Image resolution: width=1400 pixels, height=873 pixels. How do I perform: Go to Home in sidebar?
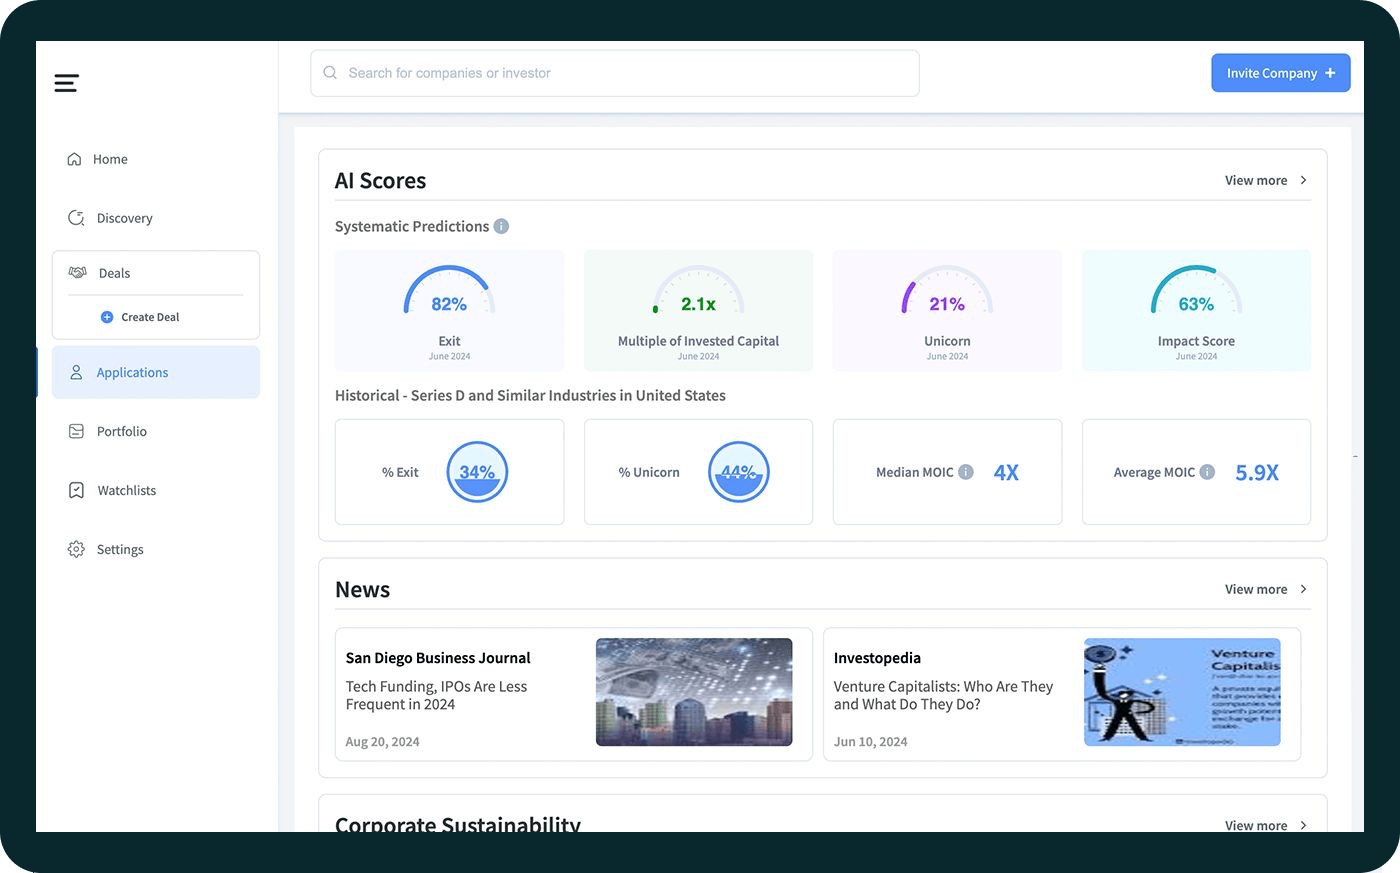pos(110,159)
